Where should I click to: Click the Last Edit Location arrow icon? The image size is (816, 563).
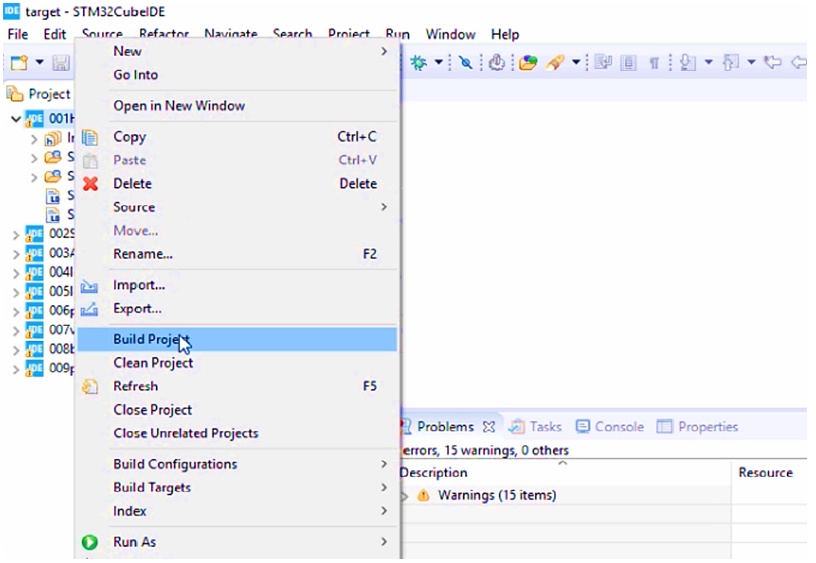pos(772,62)
